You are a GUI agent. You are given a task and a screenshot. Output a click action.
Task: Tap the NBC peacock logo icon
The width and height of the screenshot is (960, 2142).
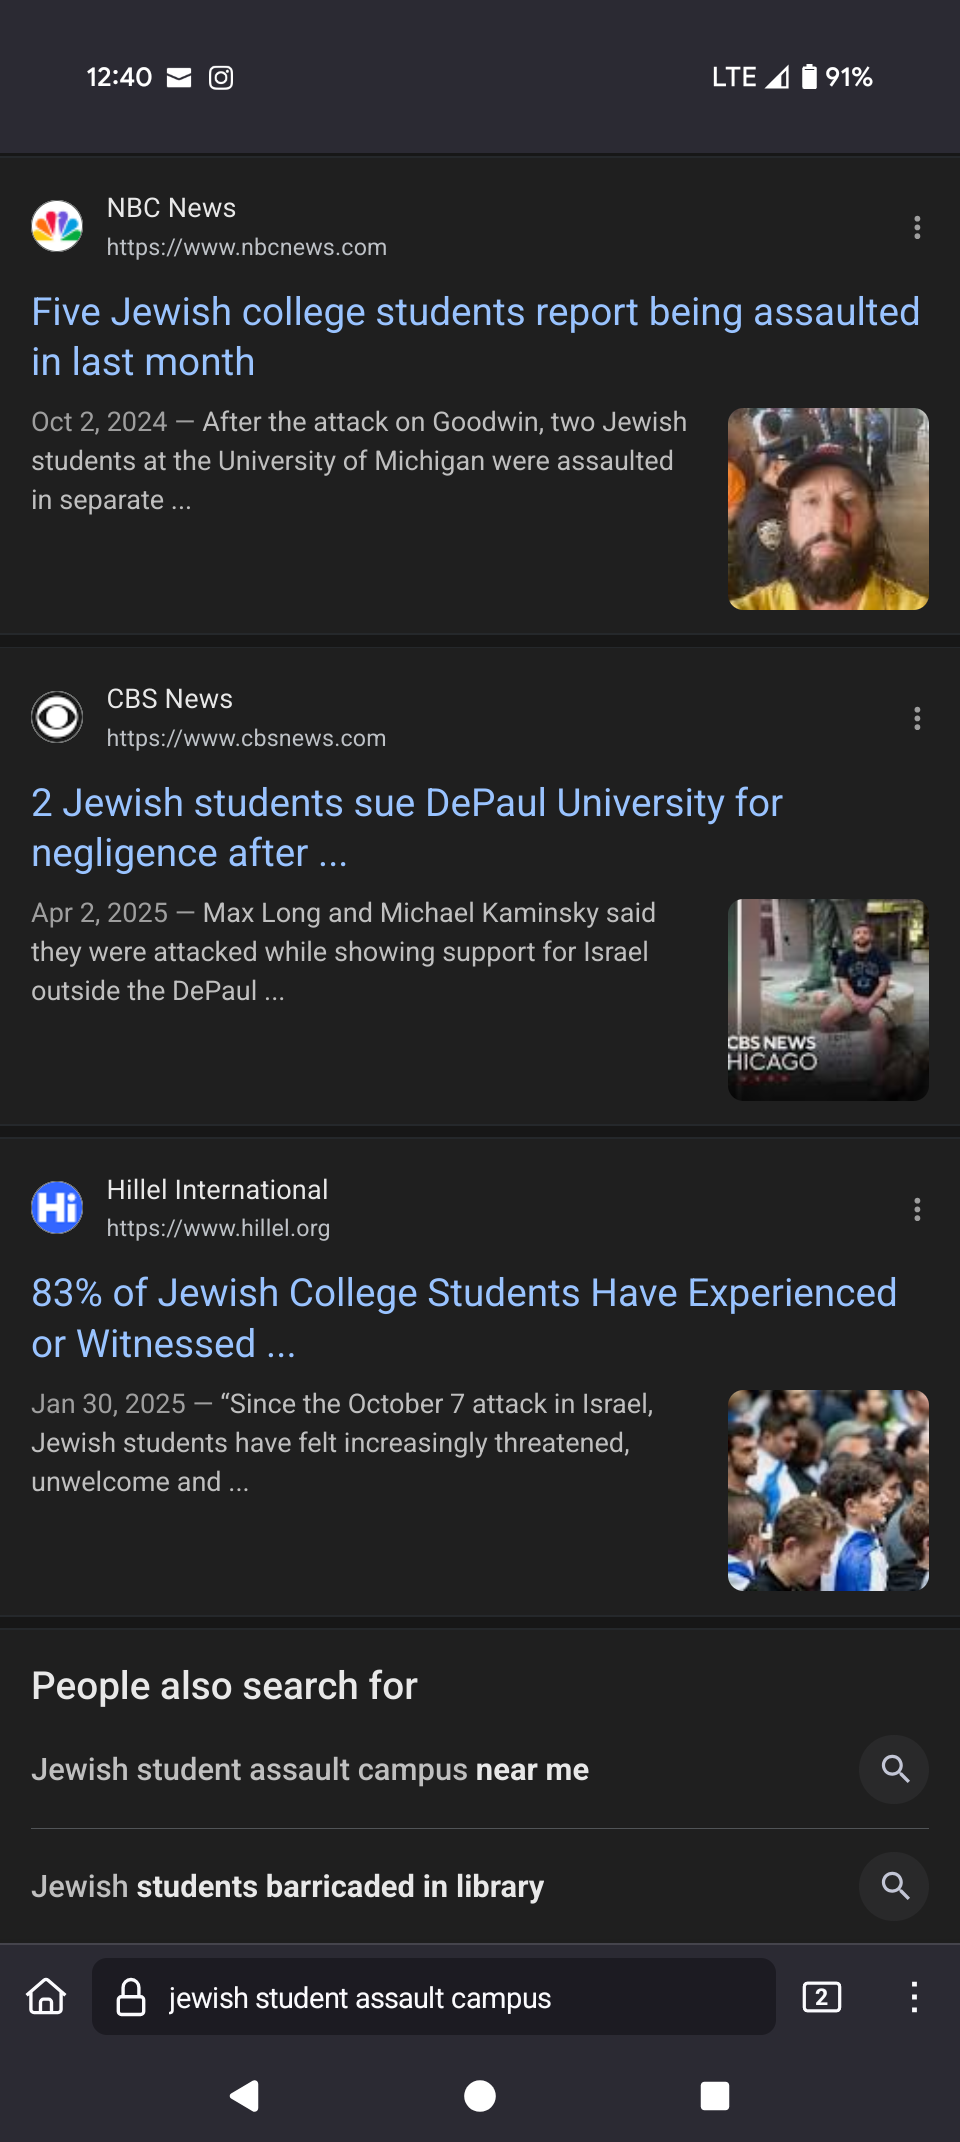pyautogui.click(x=57, y=226)
